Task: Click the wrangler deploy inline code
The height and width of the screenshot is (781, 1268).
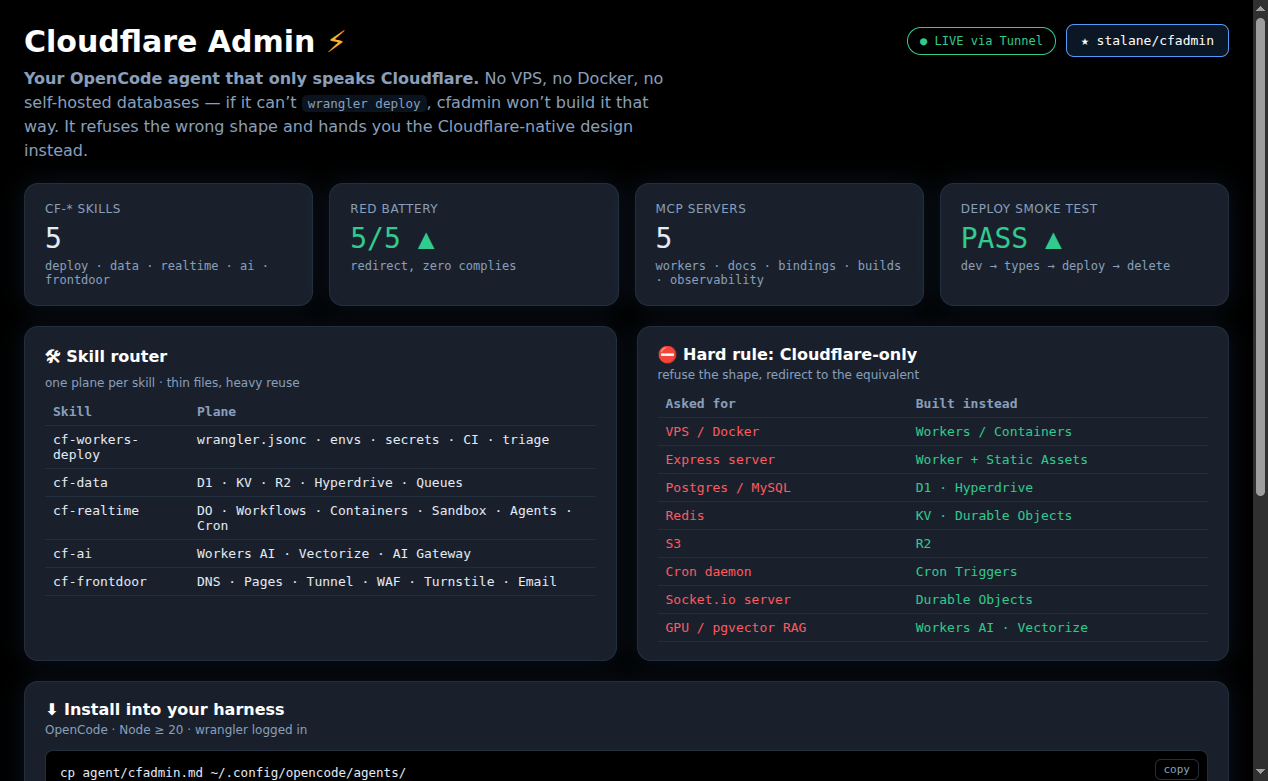Action: pos(366,103)
